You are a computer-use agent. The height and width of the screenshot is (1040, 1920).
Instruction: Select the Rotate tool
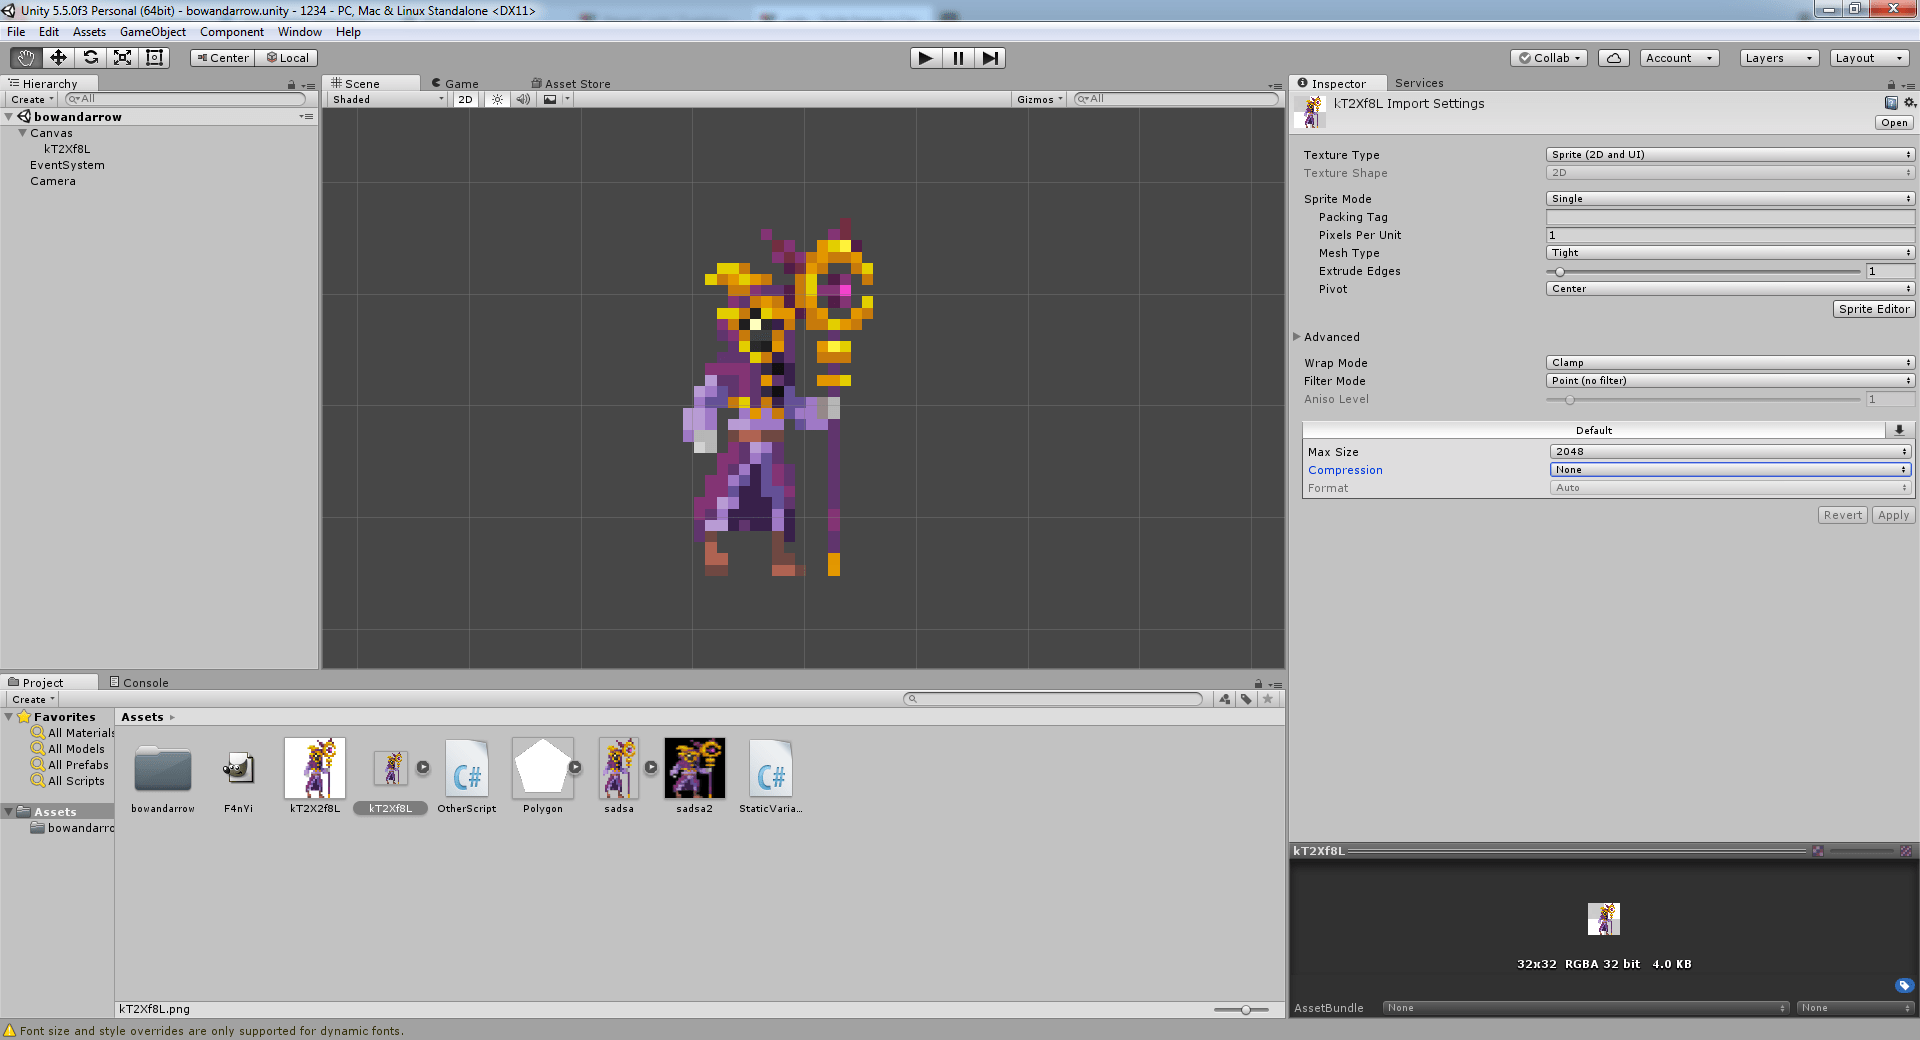tap(90, 58)
